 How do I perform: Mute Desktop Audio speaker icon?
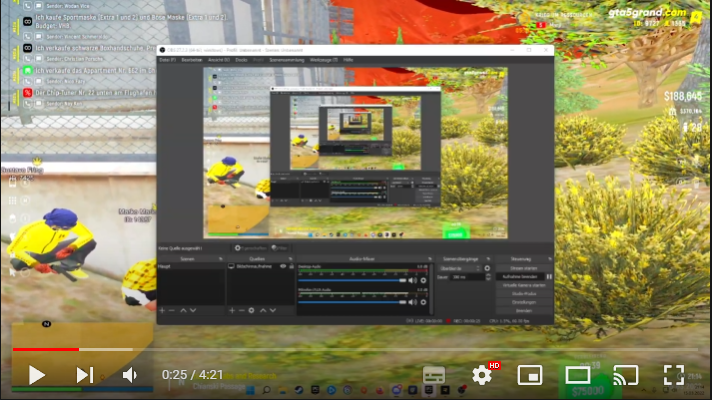[x=412, y=281]
